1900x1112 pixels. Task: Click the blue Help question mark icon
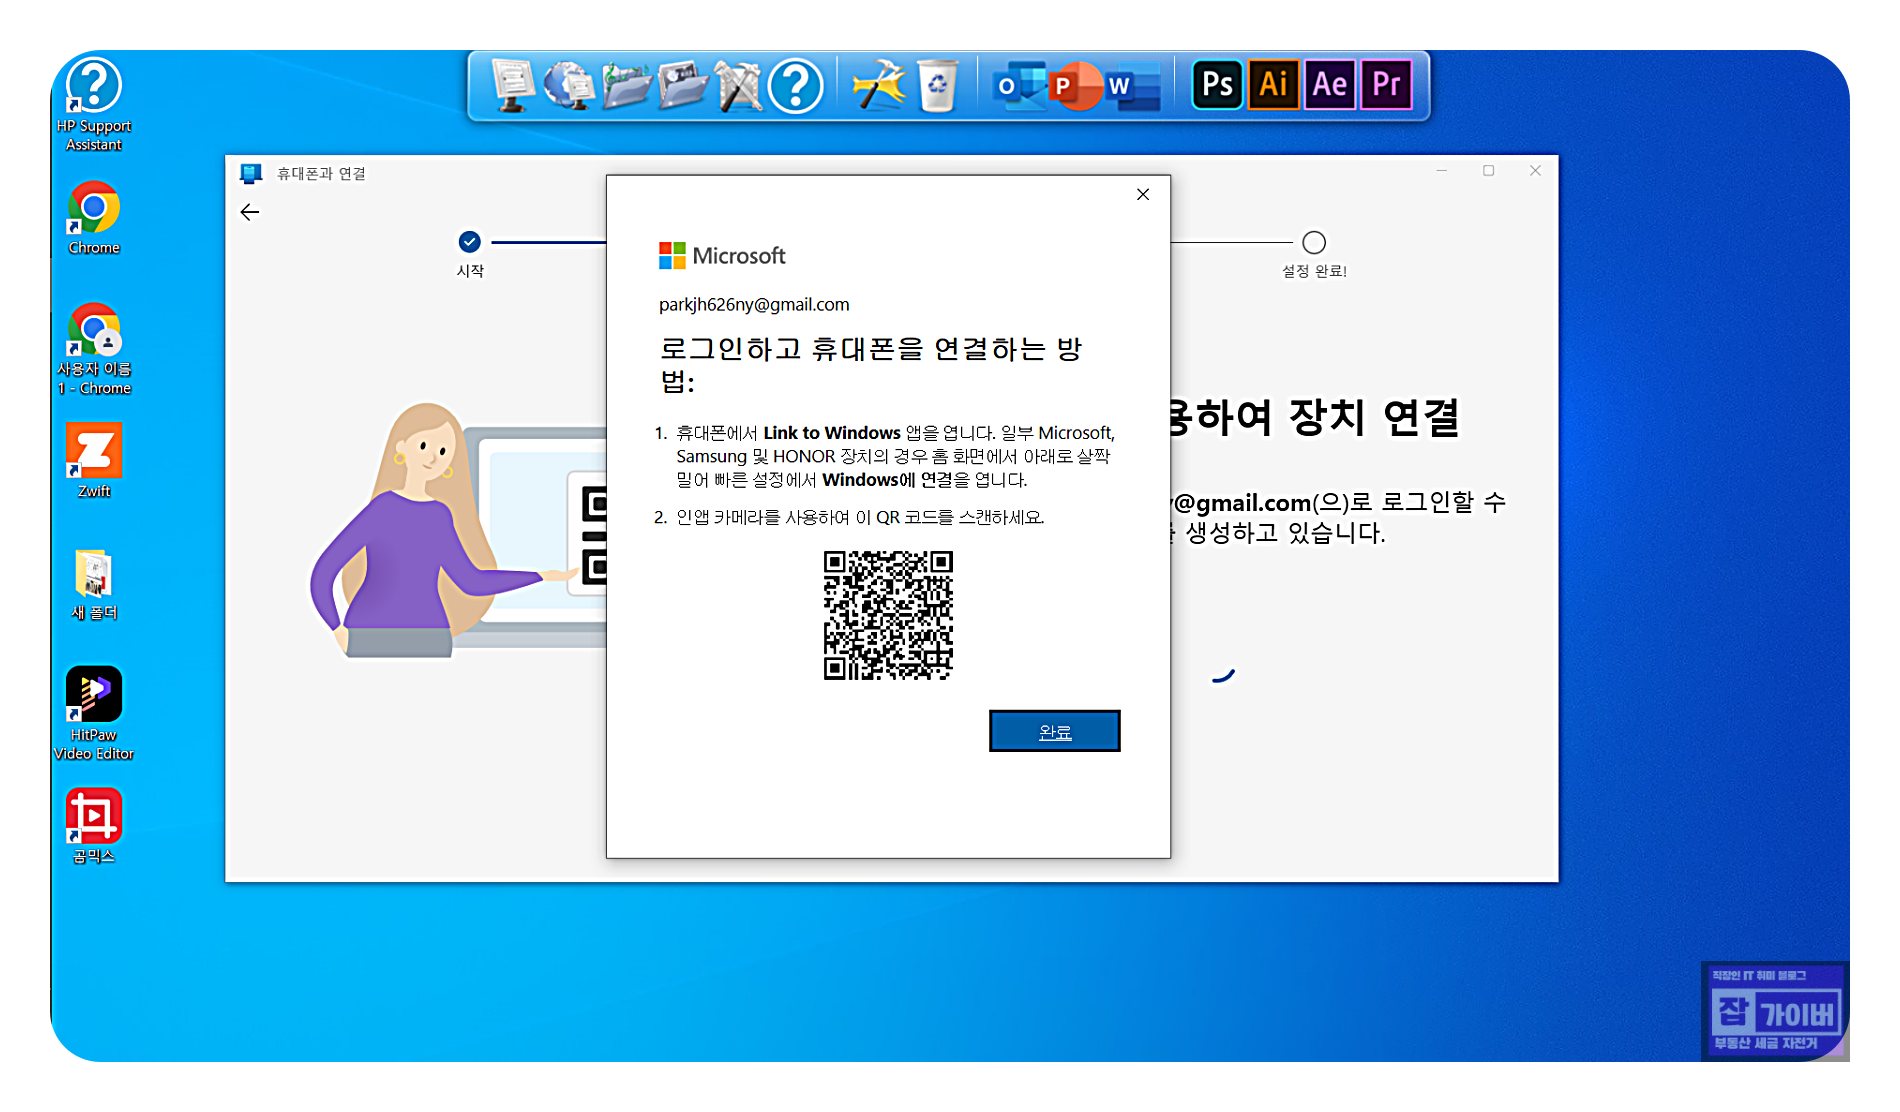(x=795, y=87)
